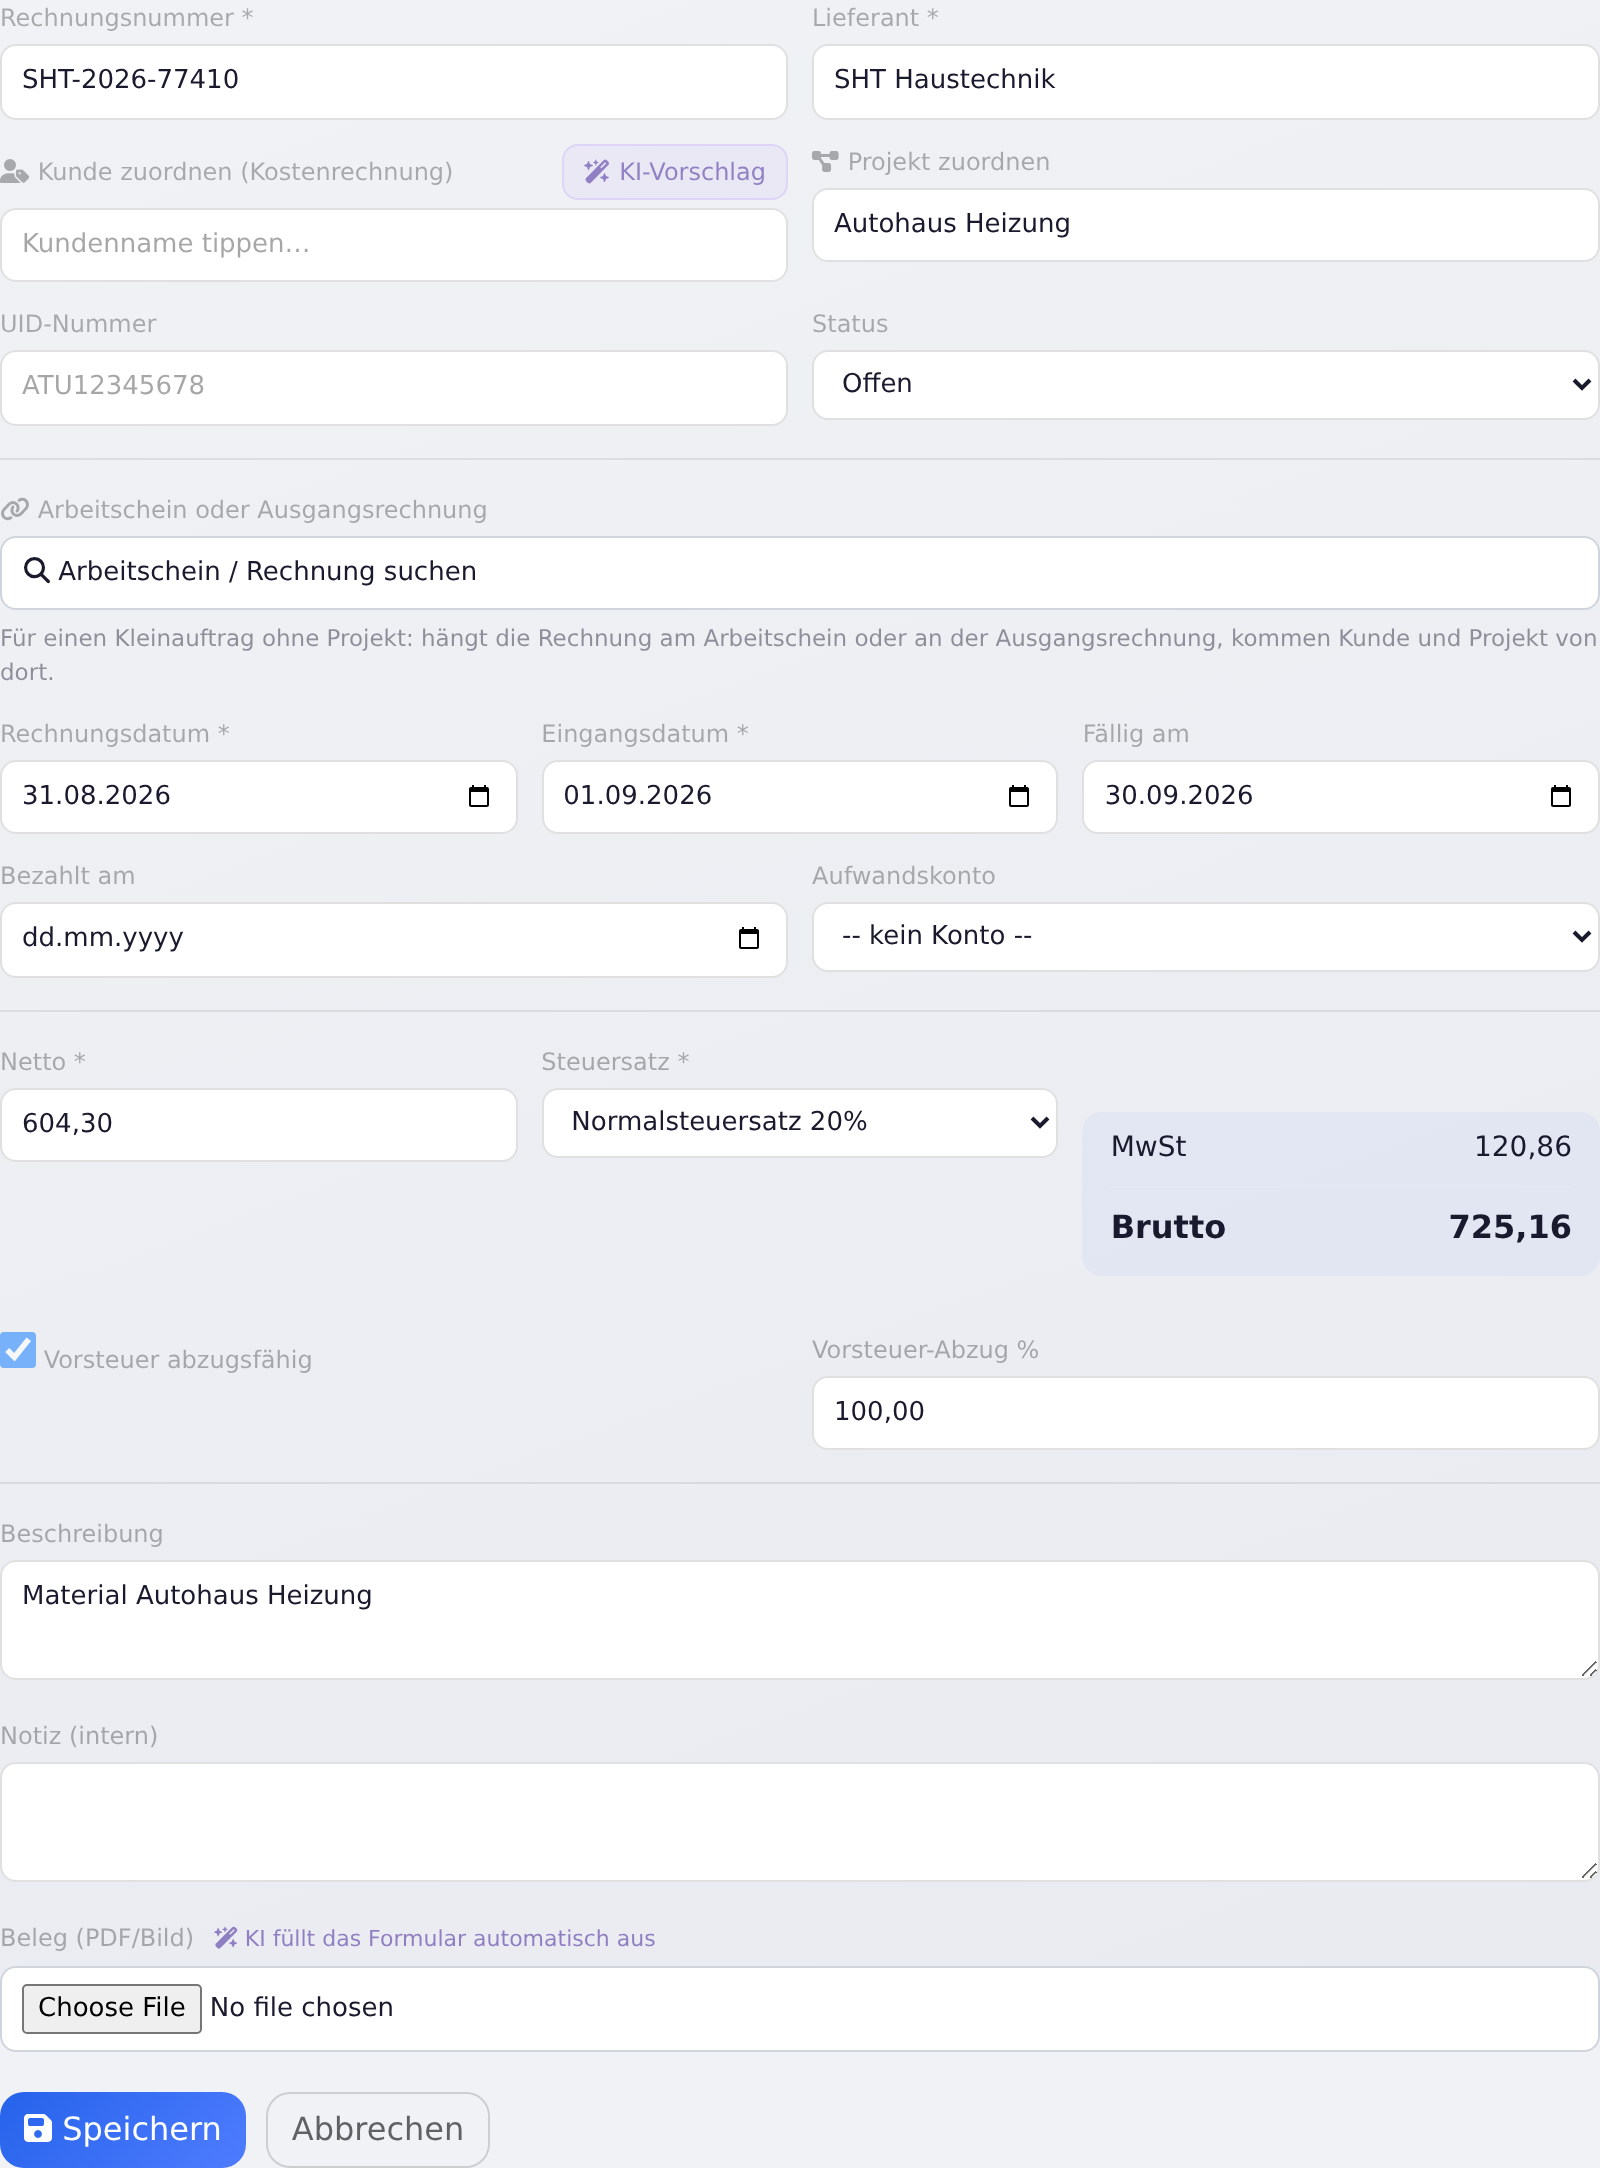Save the invoice with Speichern
The image size is (1600, 2168).
click(123, 2129)
